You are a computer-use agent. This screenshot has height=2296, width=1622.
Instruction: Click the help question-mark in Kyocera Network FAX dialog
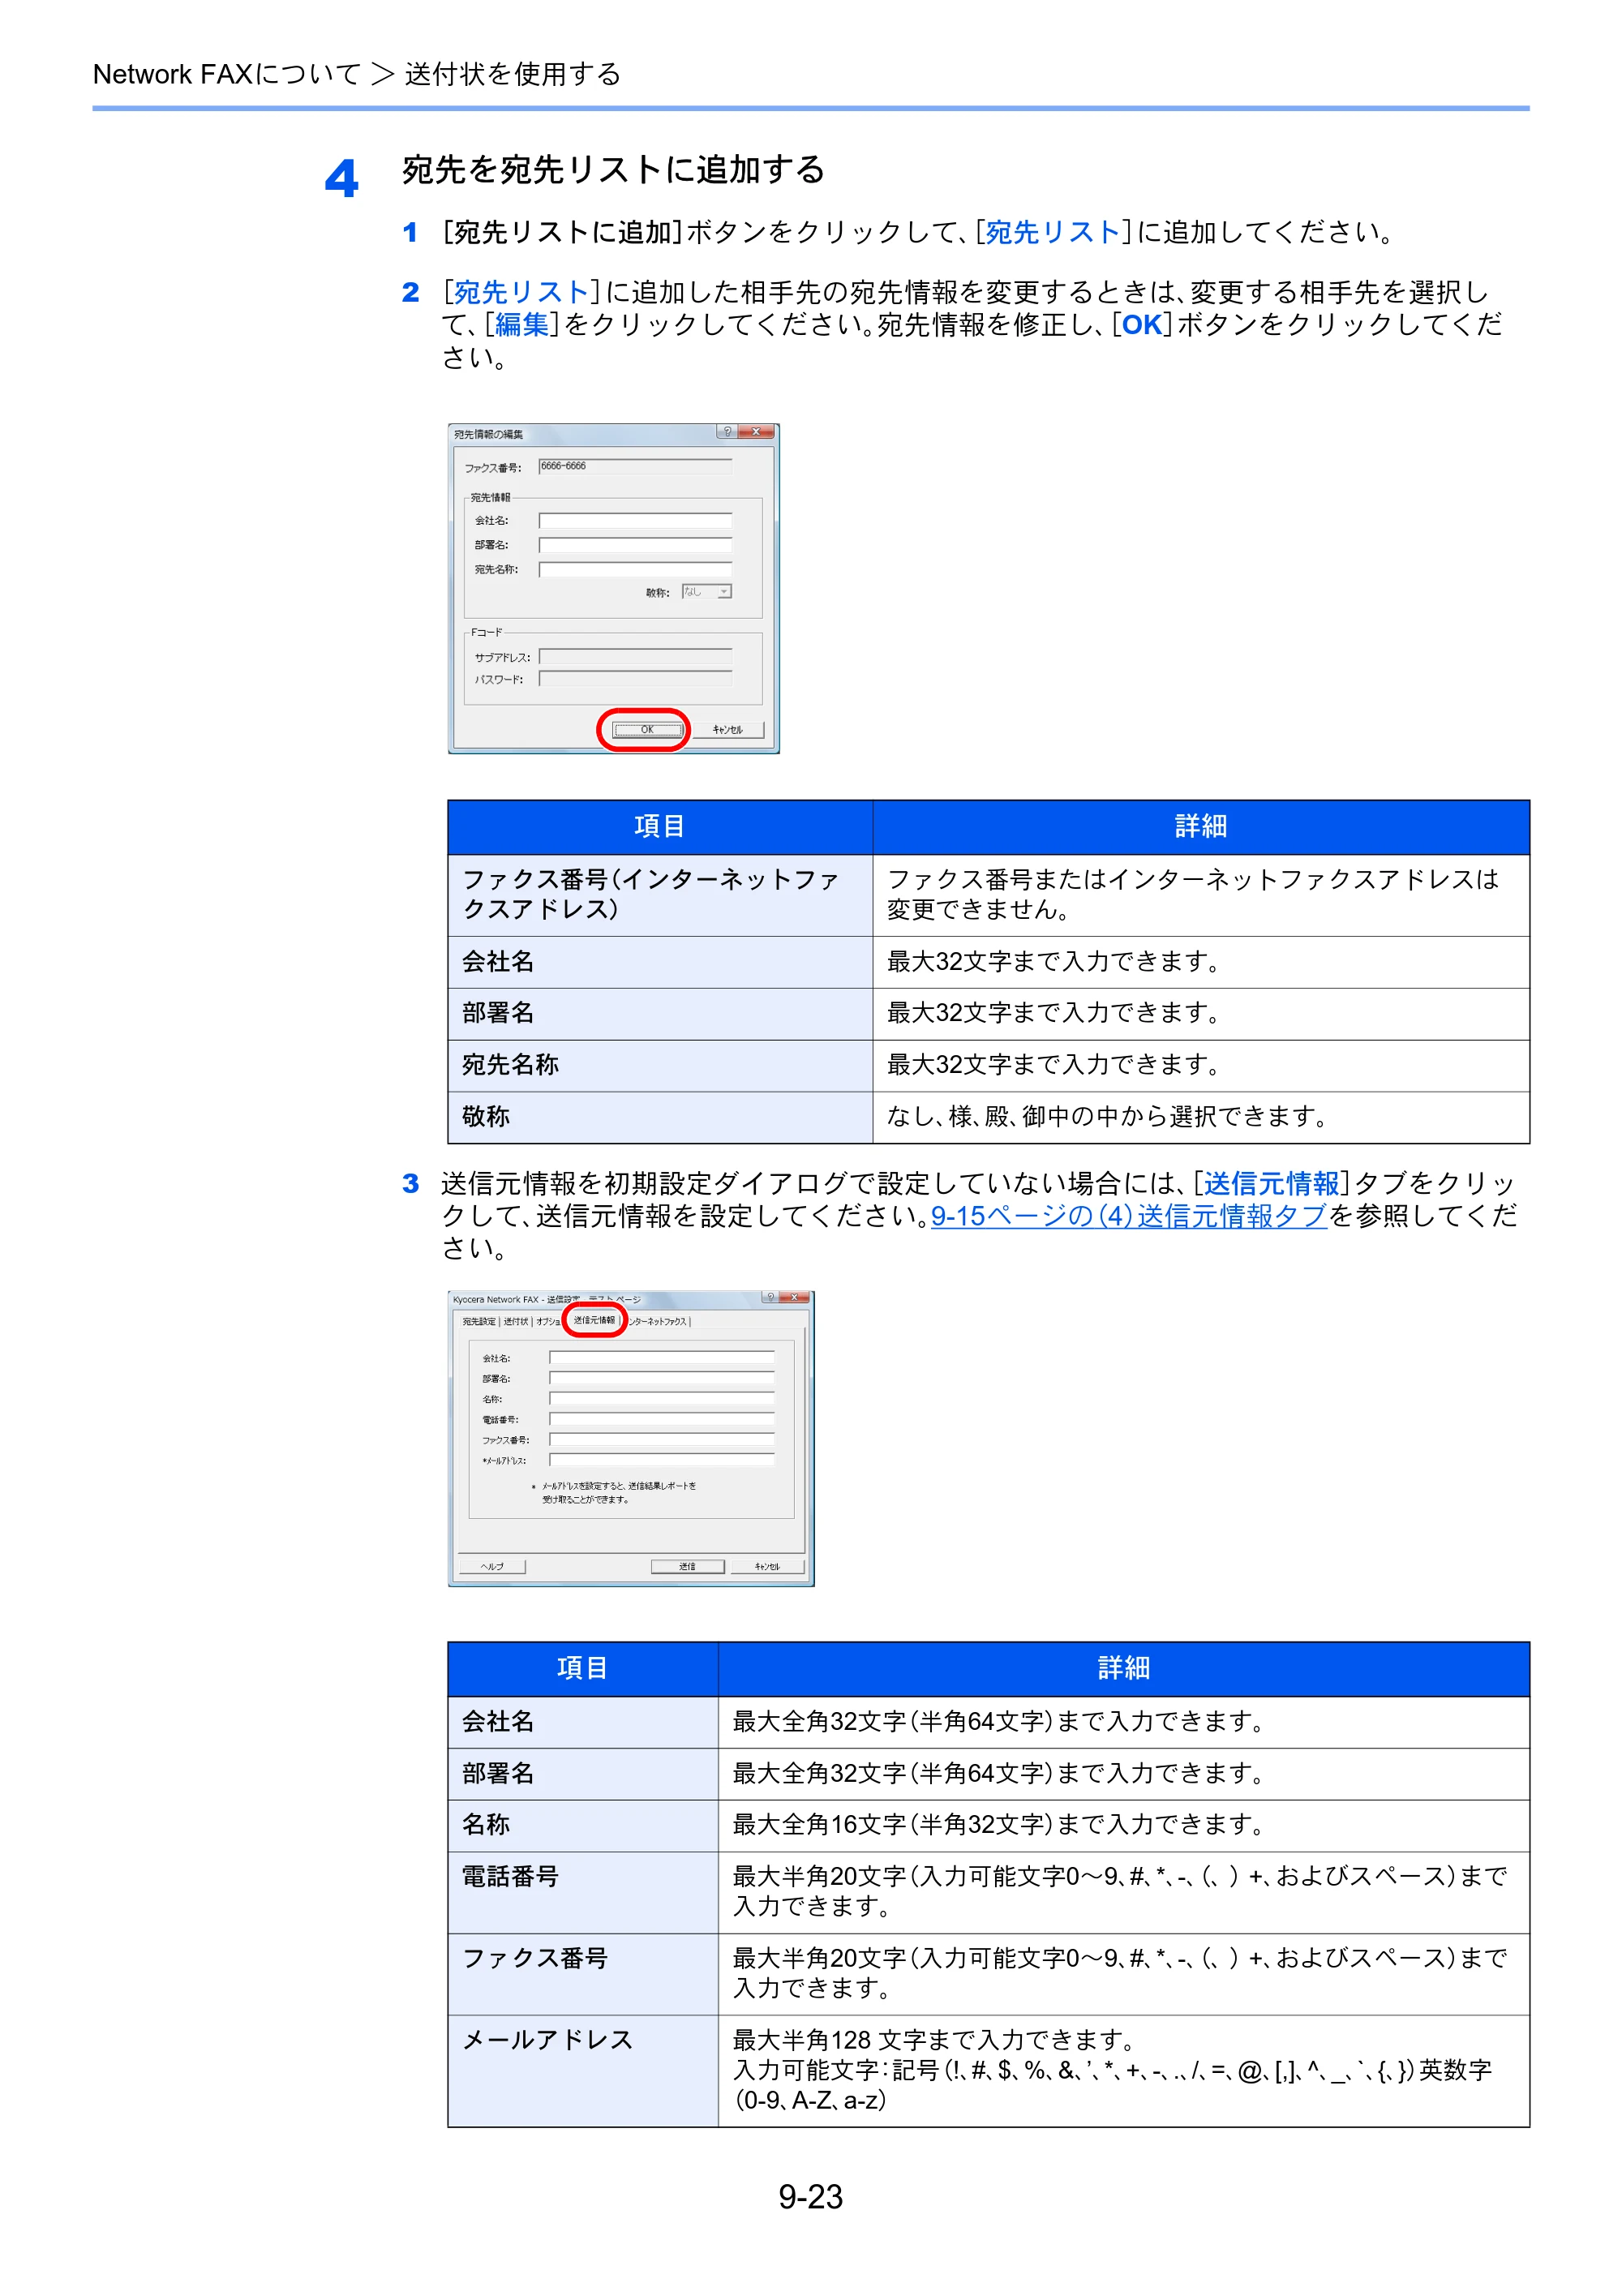tap(770, 1297)
